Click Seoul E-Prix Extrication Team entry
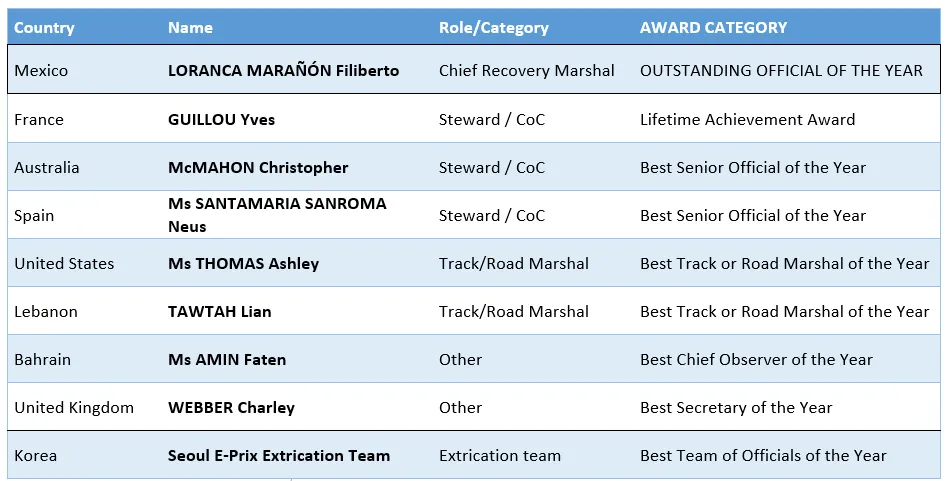Screen dimensions: 947x481 coord(279,456)
